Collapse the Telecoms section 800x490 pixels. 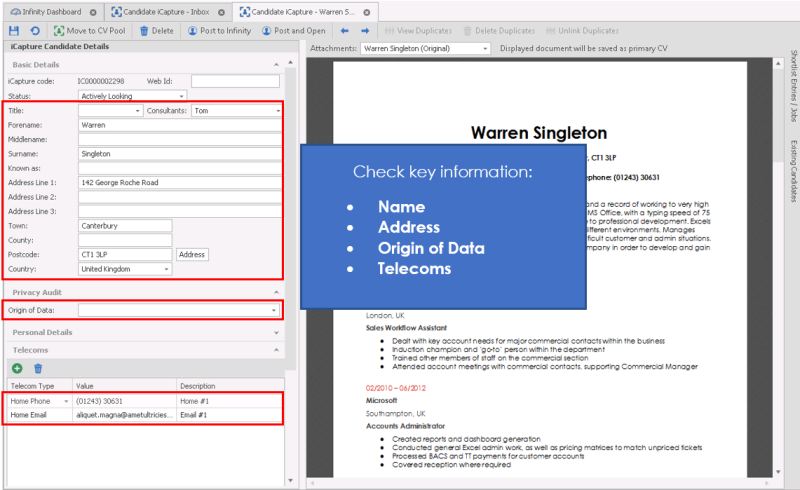click(276, 350)
